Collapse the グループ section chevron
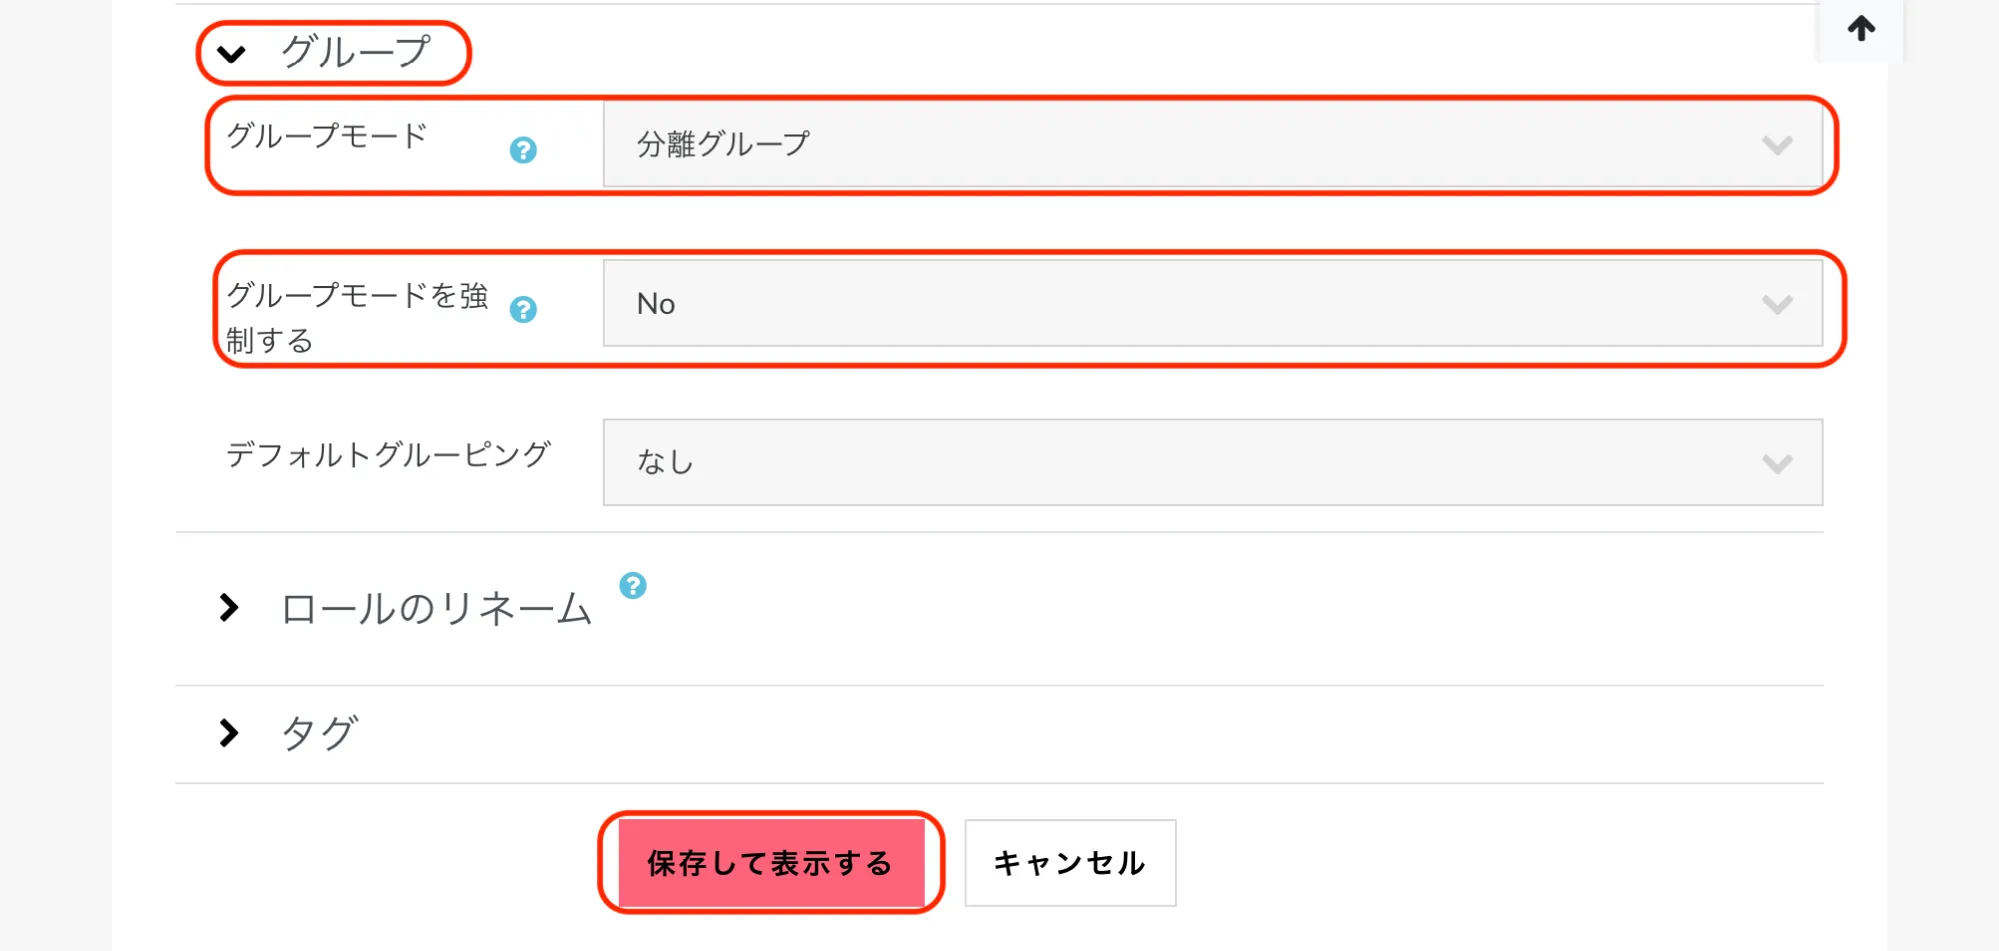The image size is (1999, 951). pos(231,54)
